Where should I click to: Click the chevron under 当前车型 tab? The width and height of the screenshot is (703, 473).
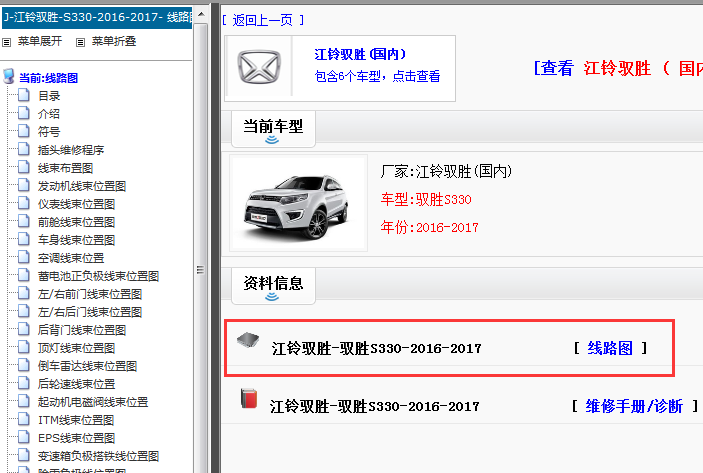coord(272,140)
